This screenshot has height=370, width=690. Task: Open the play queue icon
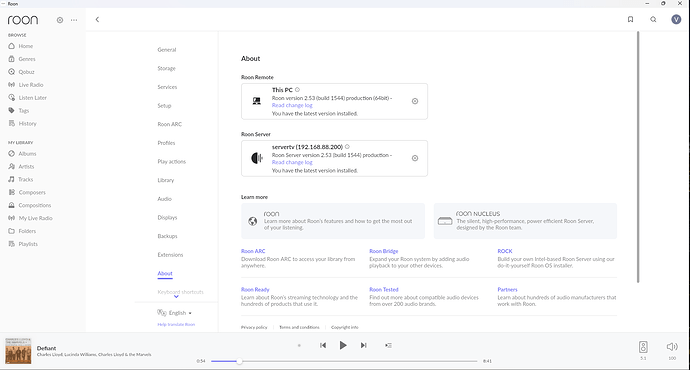388,345
